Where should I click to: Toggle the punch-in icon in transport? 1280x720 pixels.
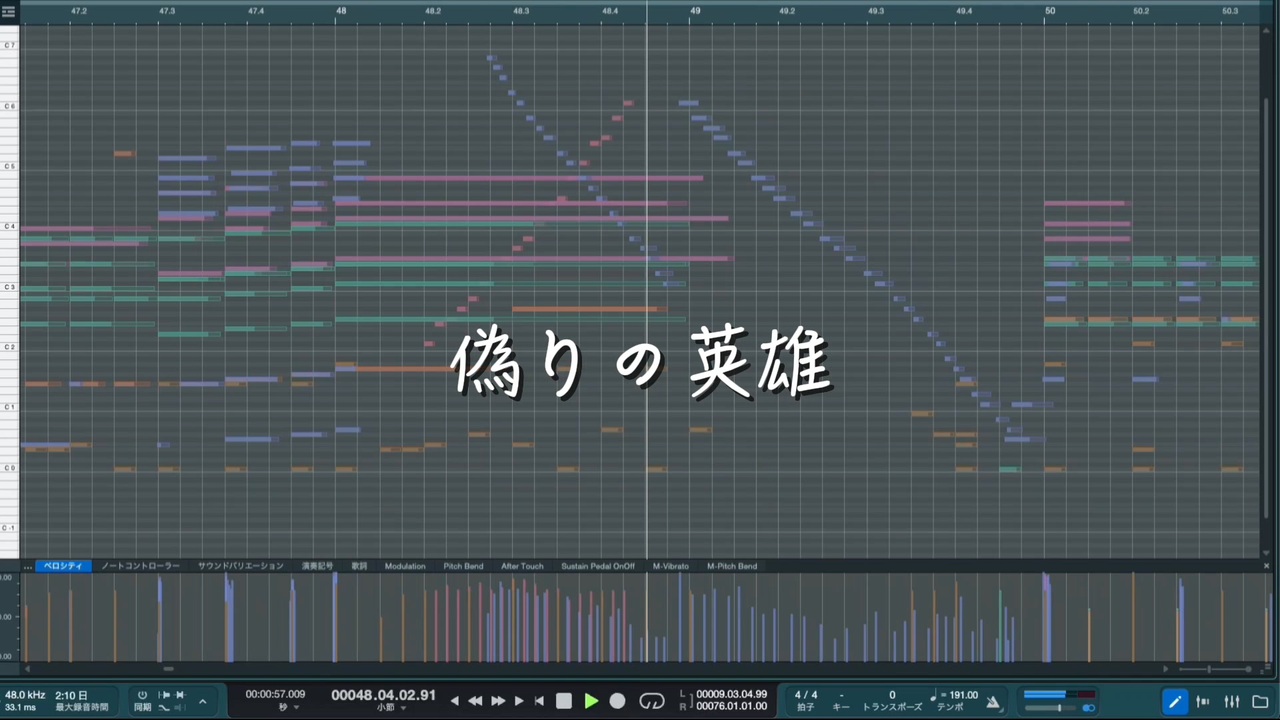tap(164, 695)
